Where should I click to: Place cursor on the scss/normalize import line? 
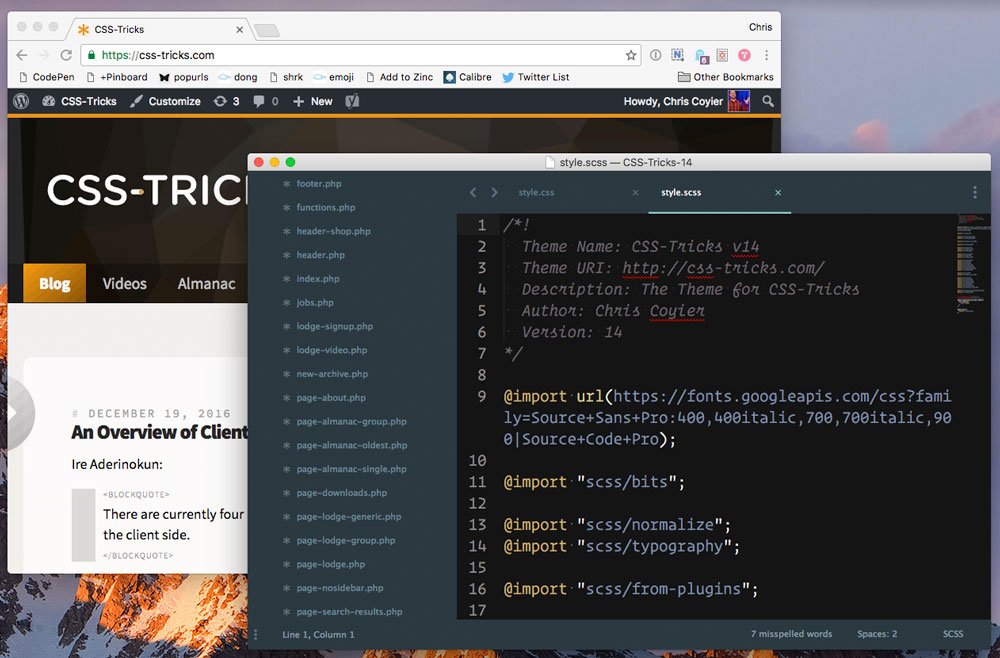coord(617,525)
